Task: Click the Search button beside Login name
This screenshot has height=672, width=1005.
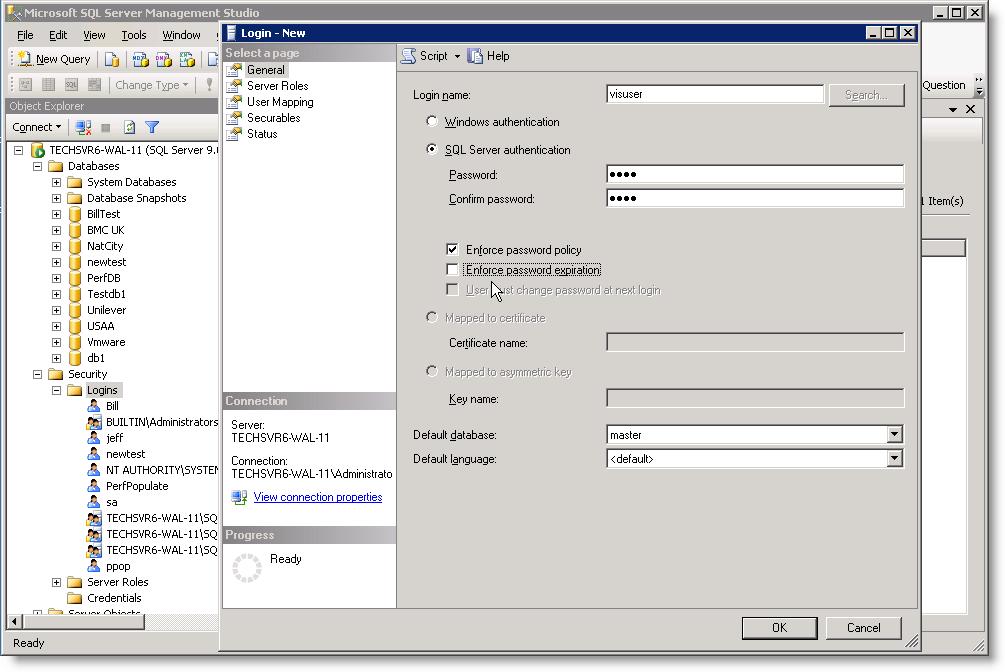Action: (x=866, y=95)
